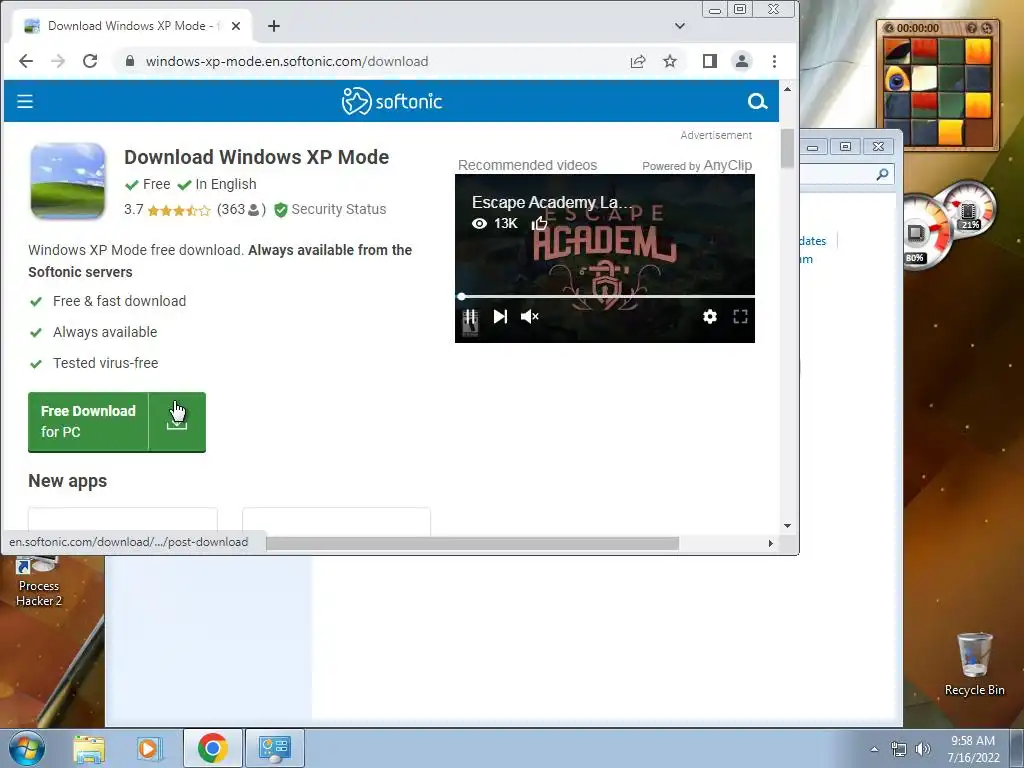Screen dimensions: 1024x768
Task: Open the Softonic hamburger menu
Action: point(25,101)
